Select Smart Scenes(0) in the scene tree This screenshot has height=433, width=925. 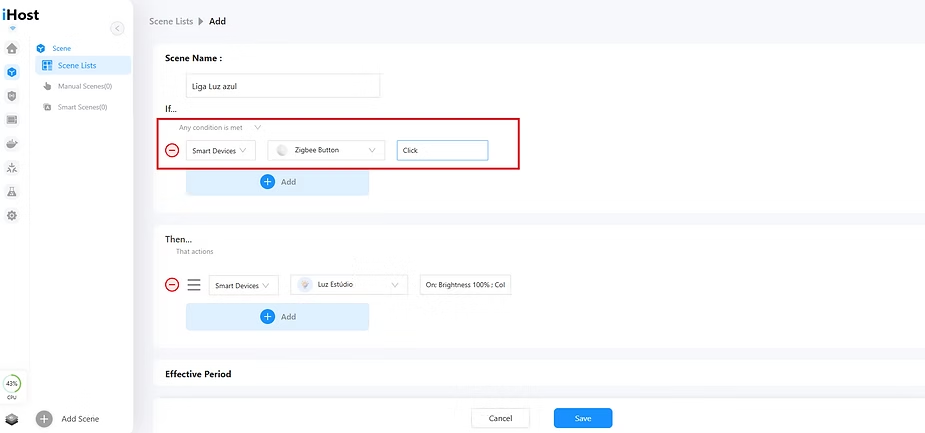pyautogui.click(x=82, y=107)
